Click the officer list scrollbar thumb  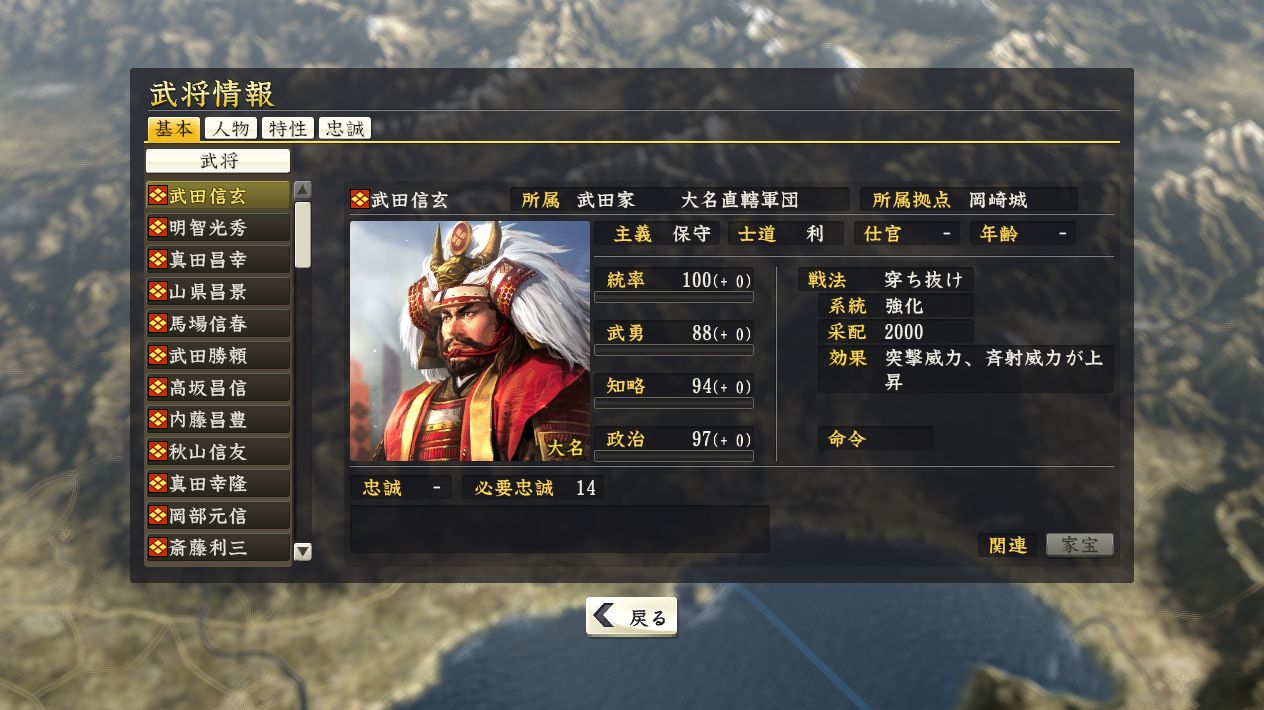point(303,235)
